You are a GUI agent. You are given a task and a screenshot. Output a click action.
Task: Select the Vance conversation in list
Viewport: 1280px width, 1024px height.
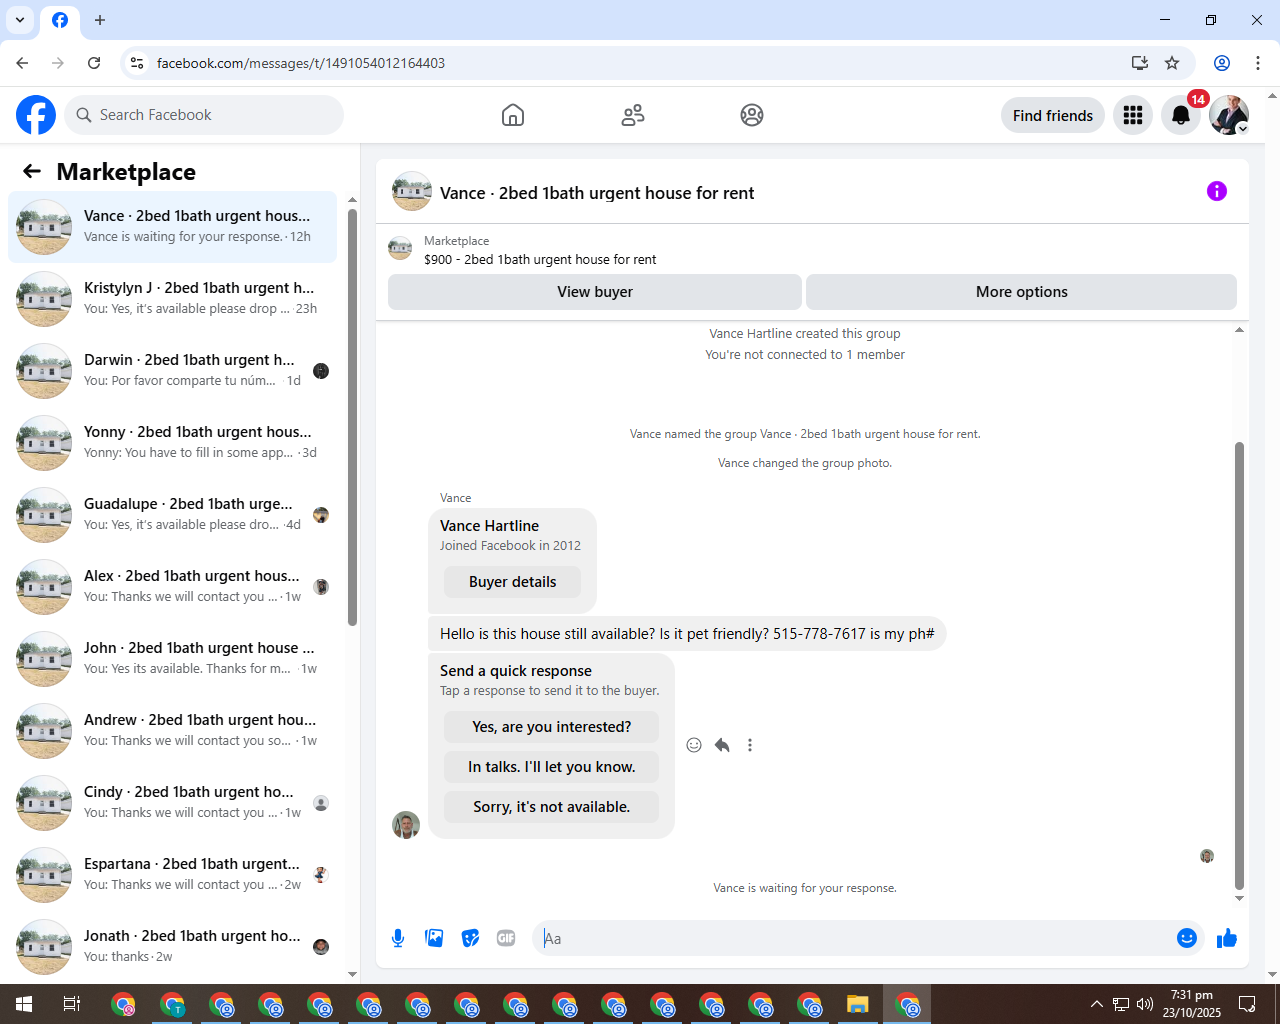pyautogui.click(x=172, y=227)
